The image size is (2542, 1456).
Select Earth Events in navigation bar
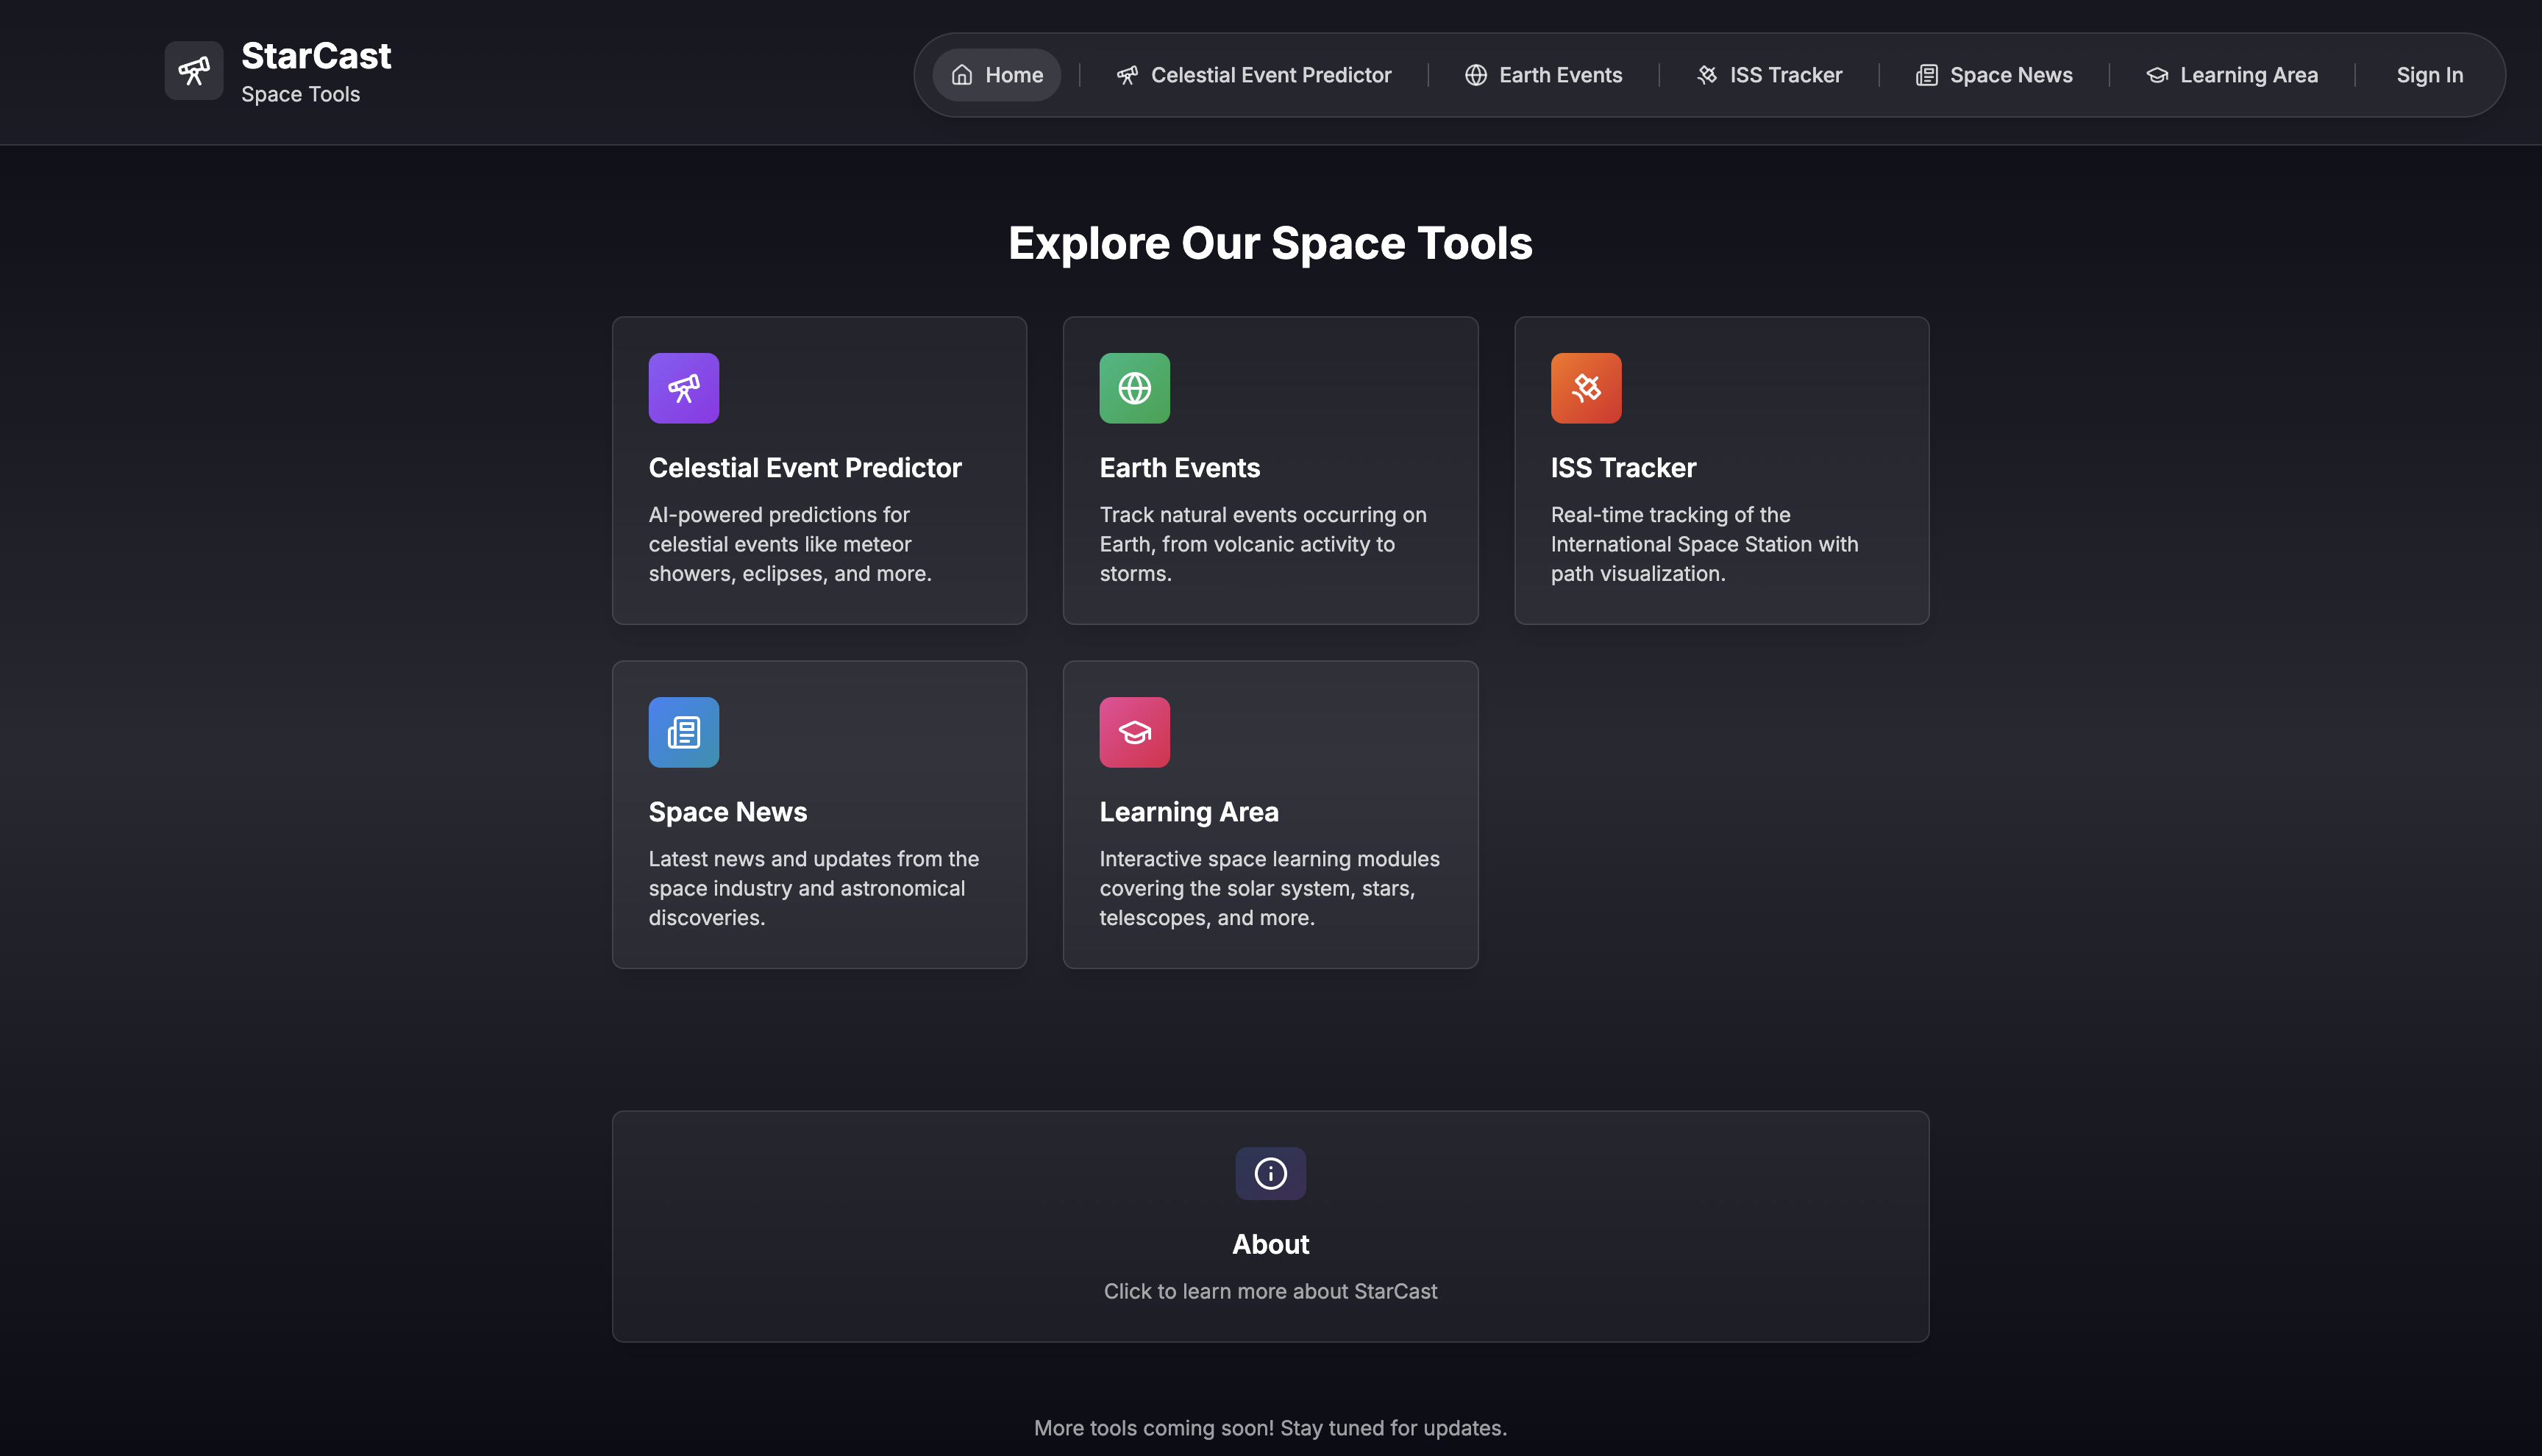(1560, 75)
